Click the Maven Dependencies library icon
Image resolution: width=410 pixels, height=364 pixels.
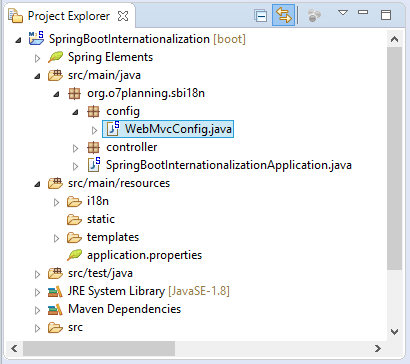[55, 309]
